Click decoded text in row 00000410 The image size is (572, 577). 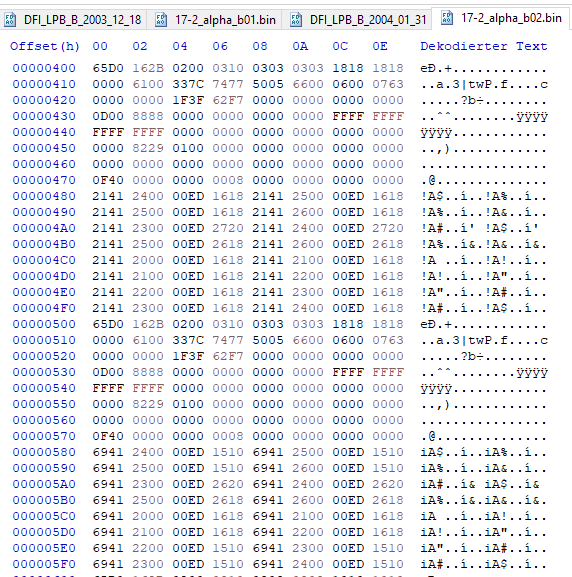click(x=484, y=84)
